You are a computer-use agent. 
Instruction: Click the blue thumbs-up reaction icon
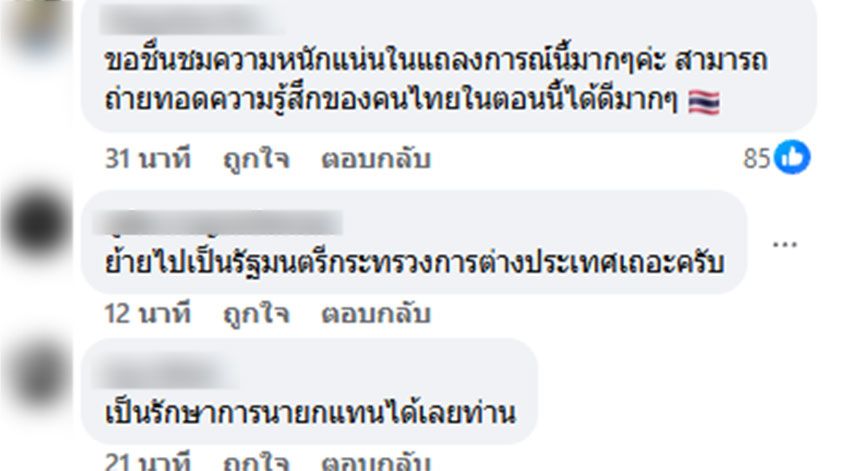tap(792, 157)
